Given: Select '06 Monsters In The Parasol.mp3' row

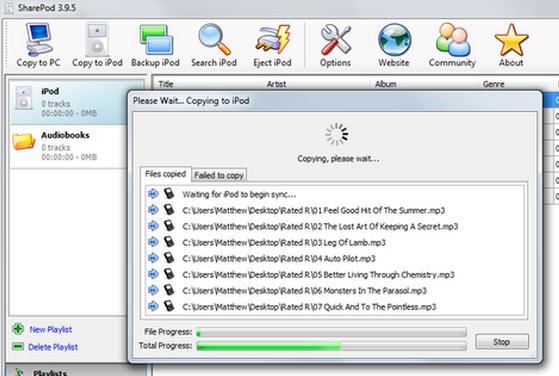Looking at the screenshot, I should pyautogui.click(x=334, y=290).
